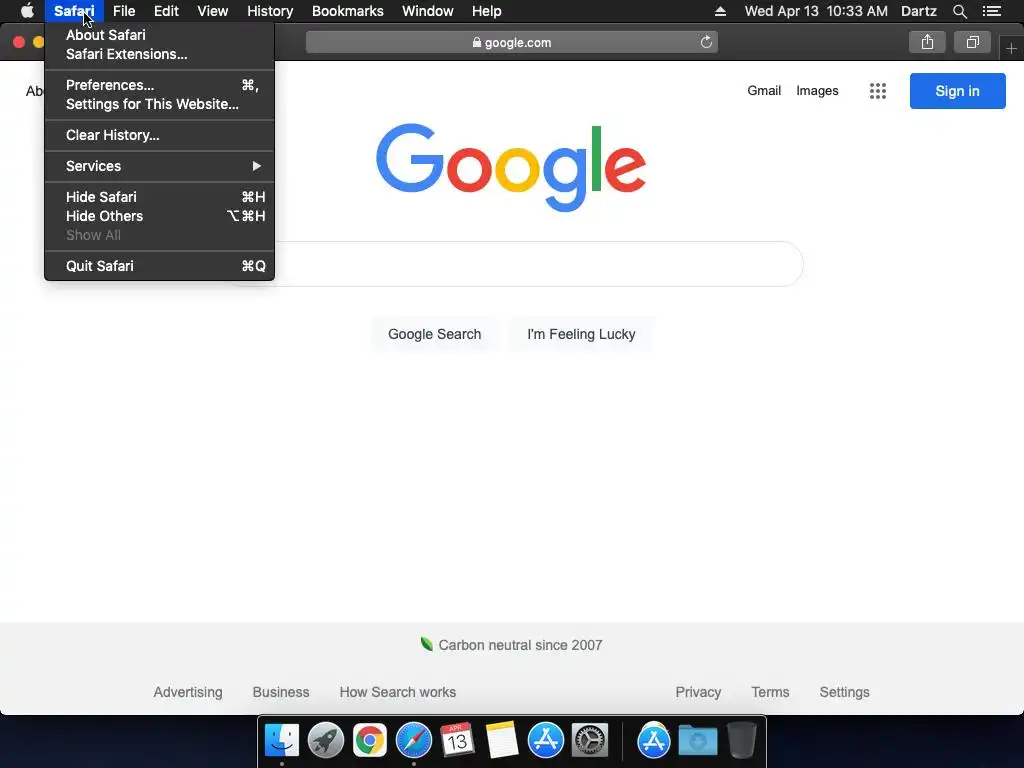Open the Bookmarks menu in menu bar
Image resolution: width=1024 pixels, height=768 pixels.
pyautogui.click(x=347, y=11)
